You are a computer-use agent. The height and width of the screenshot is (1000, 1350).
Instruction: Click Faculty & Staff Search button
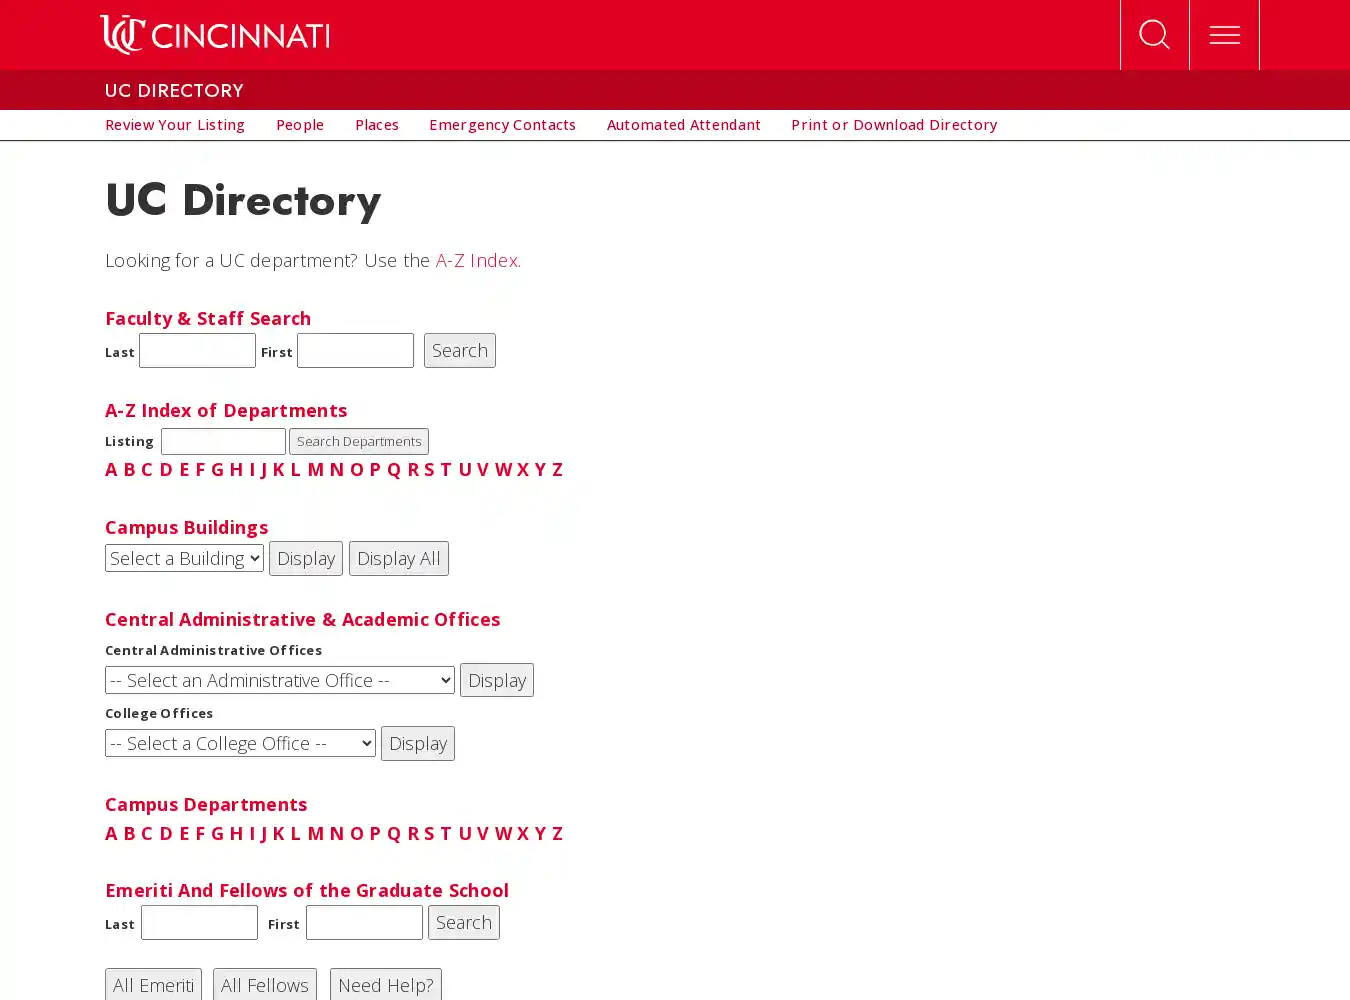point(460,350)
